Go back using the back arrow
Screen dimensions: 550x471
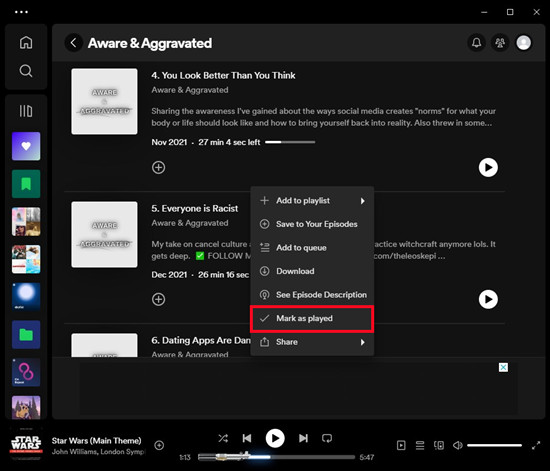point(73,43)
